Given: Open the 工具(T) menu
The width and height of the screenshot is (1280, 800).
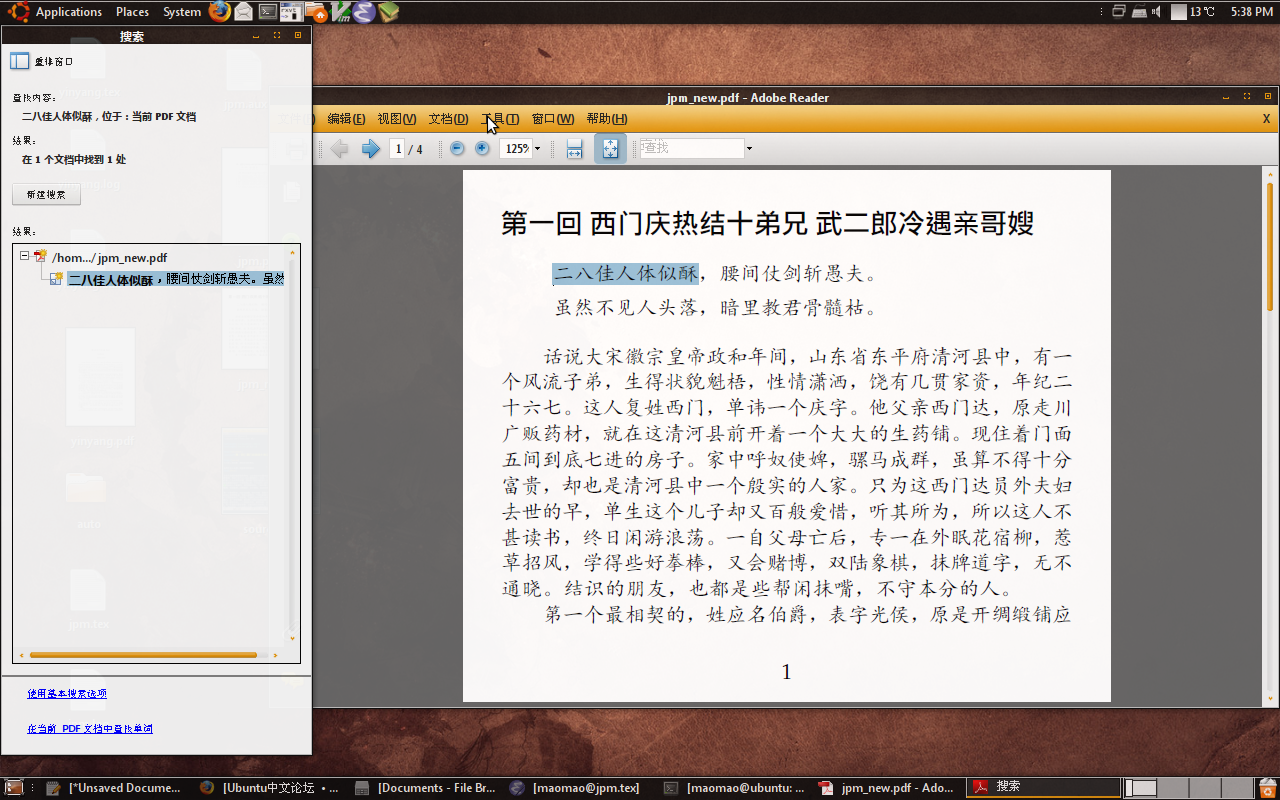Looking at the screenshot, I should pos(500,119).
